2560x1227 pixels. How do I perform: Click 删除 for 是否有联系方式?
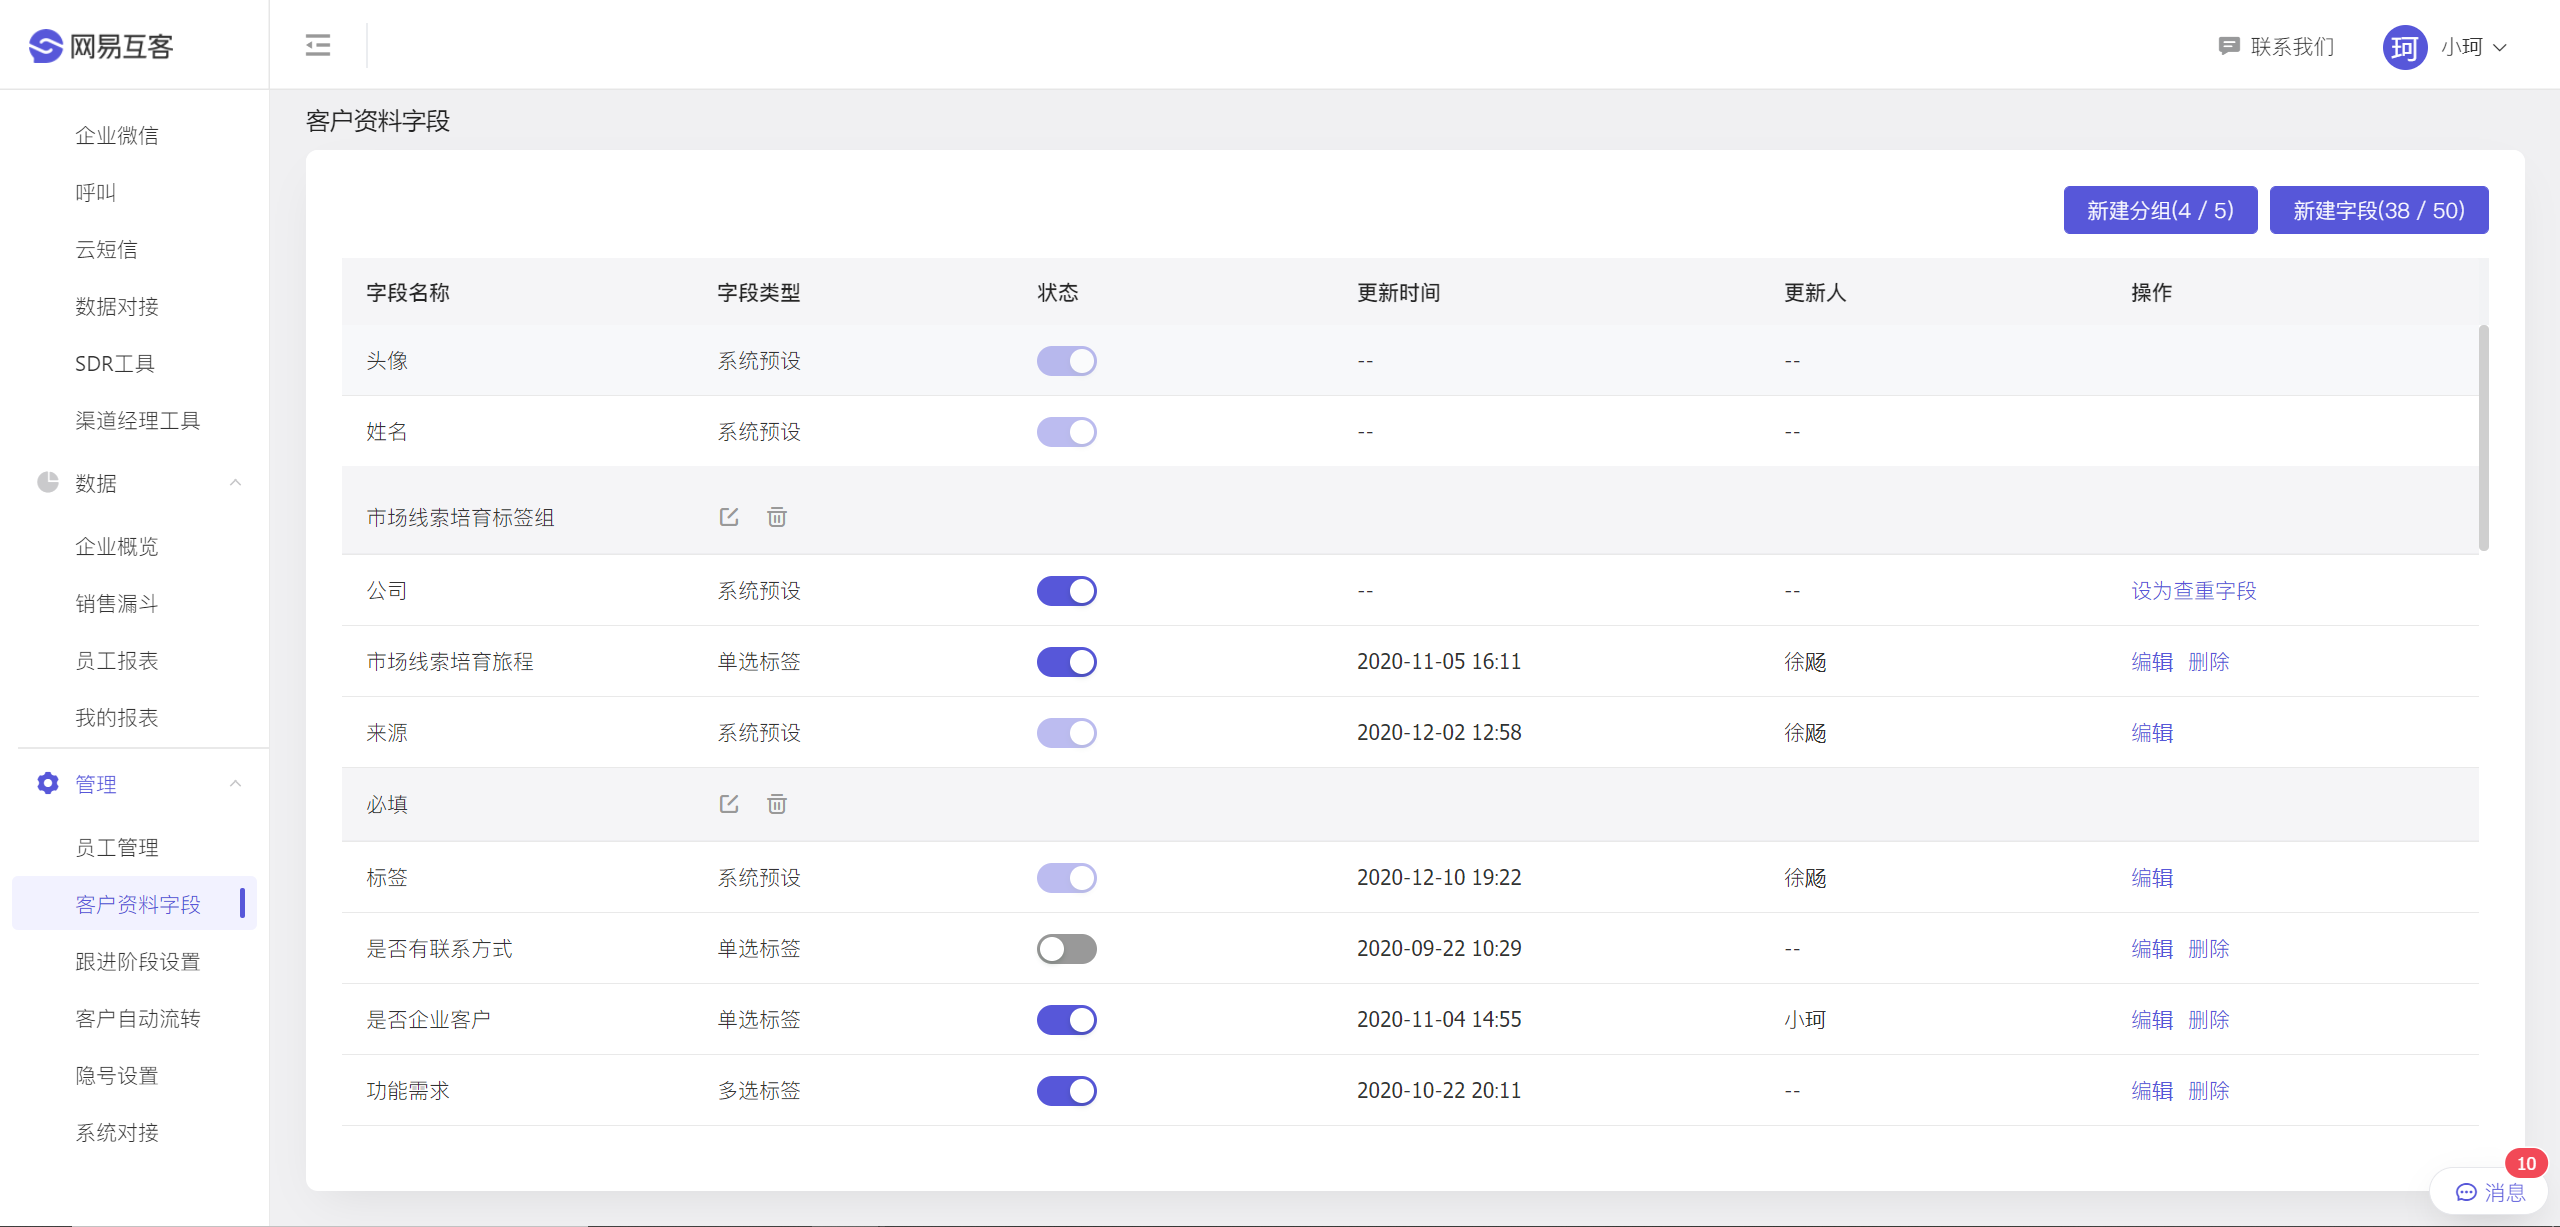(2209, 949)
